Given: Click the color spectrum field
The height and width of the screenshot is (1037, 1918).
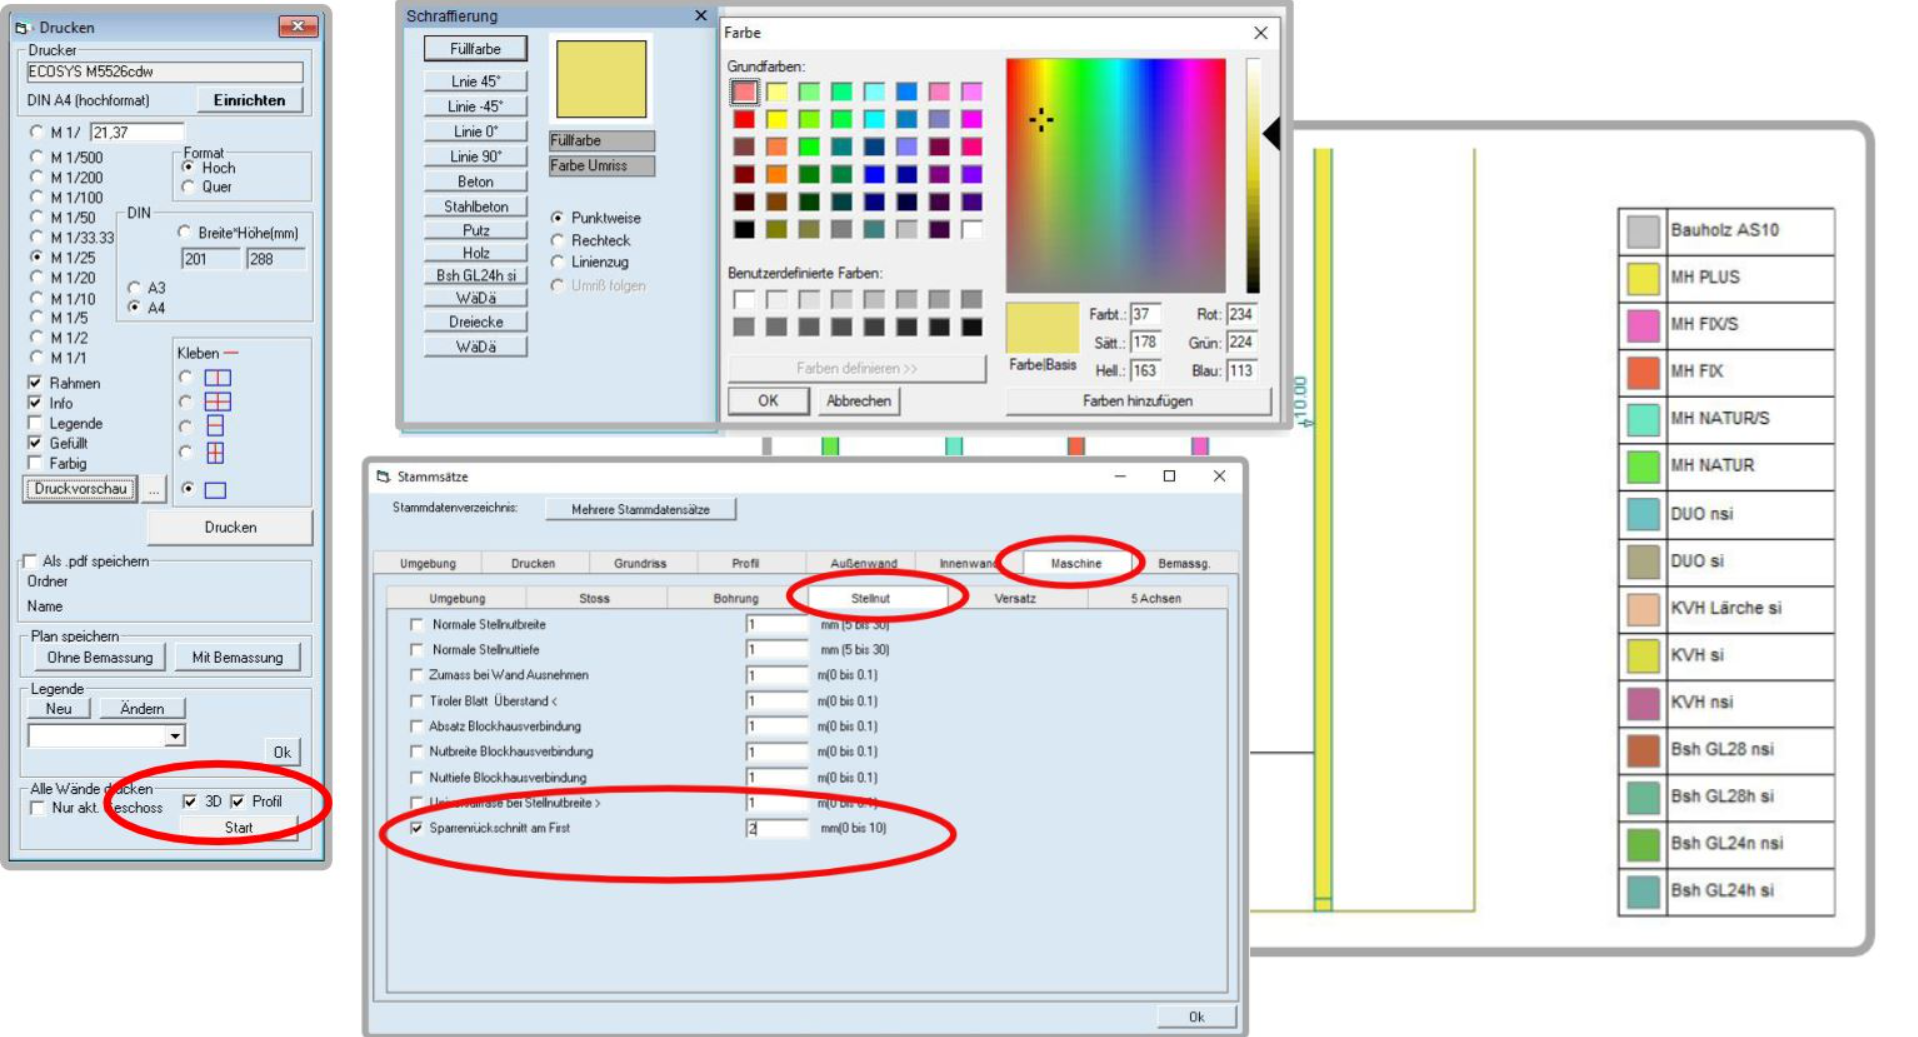Looking at the screenshot, I should pos(1116,175).
